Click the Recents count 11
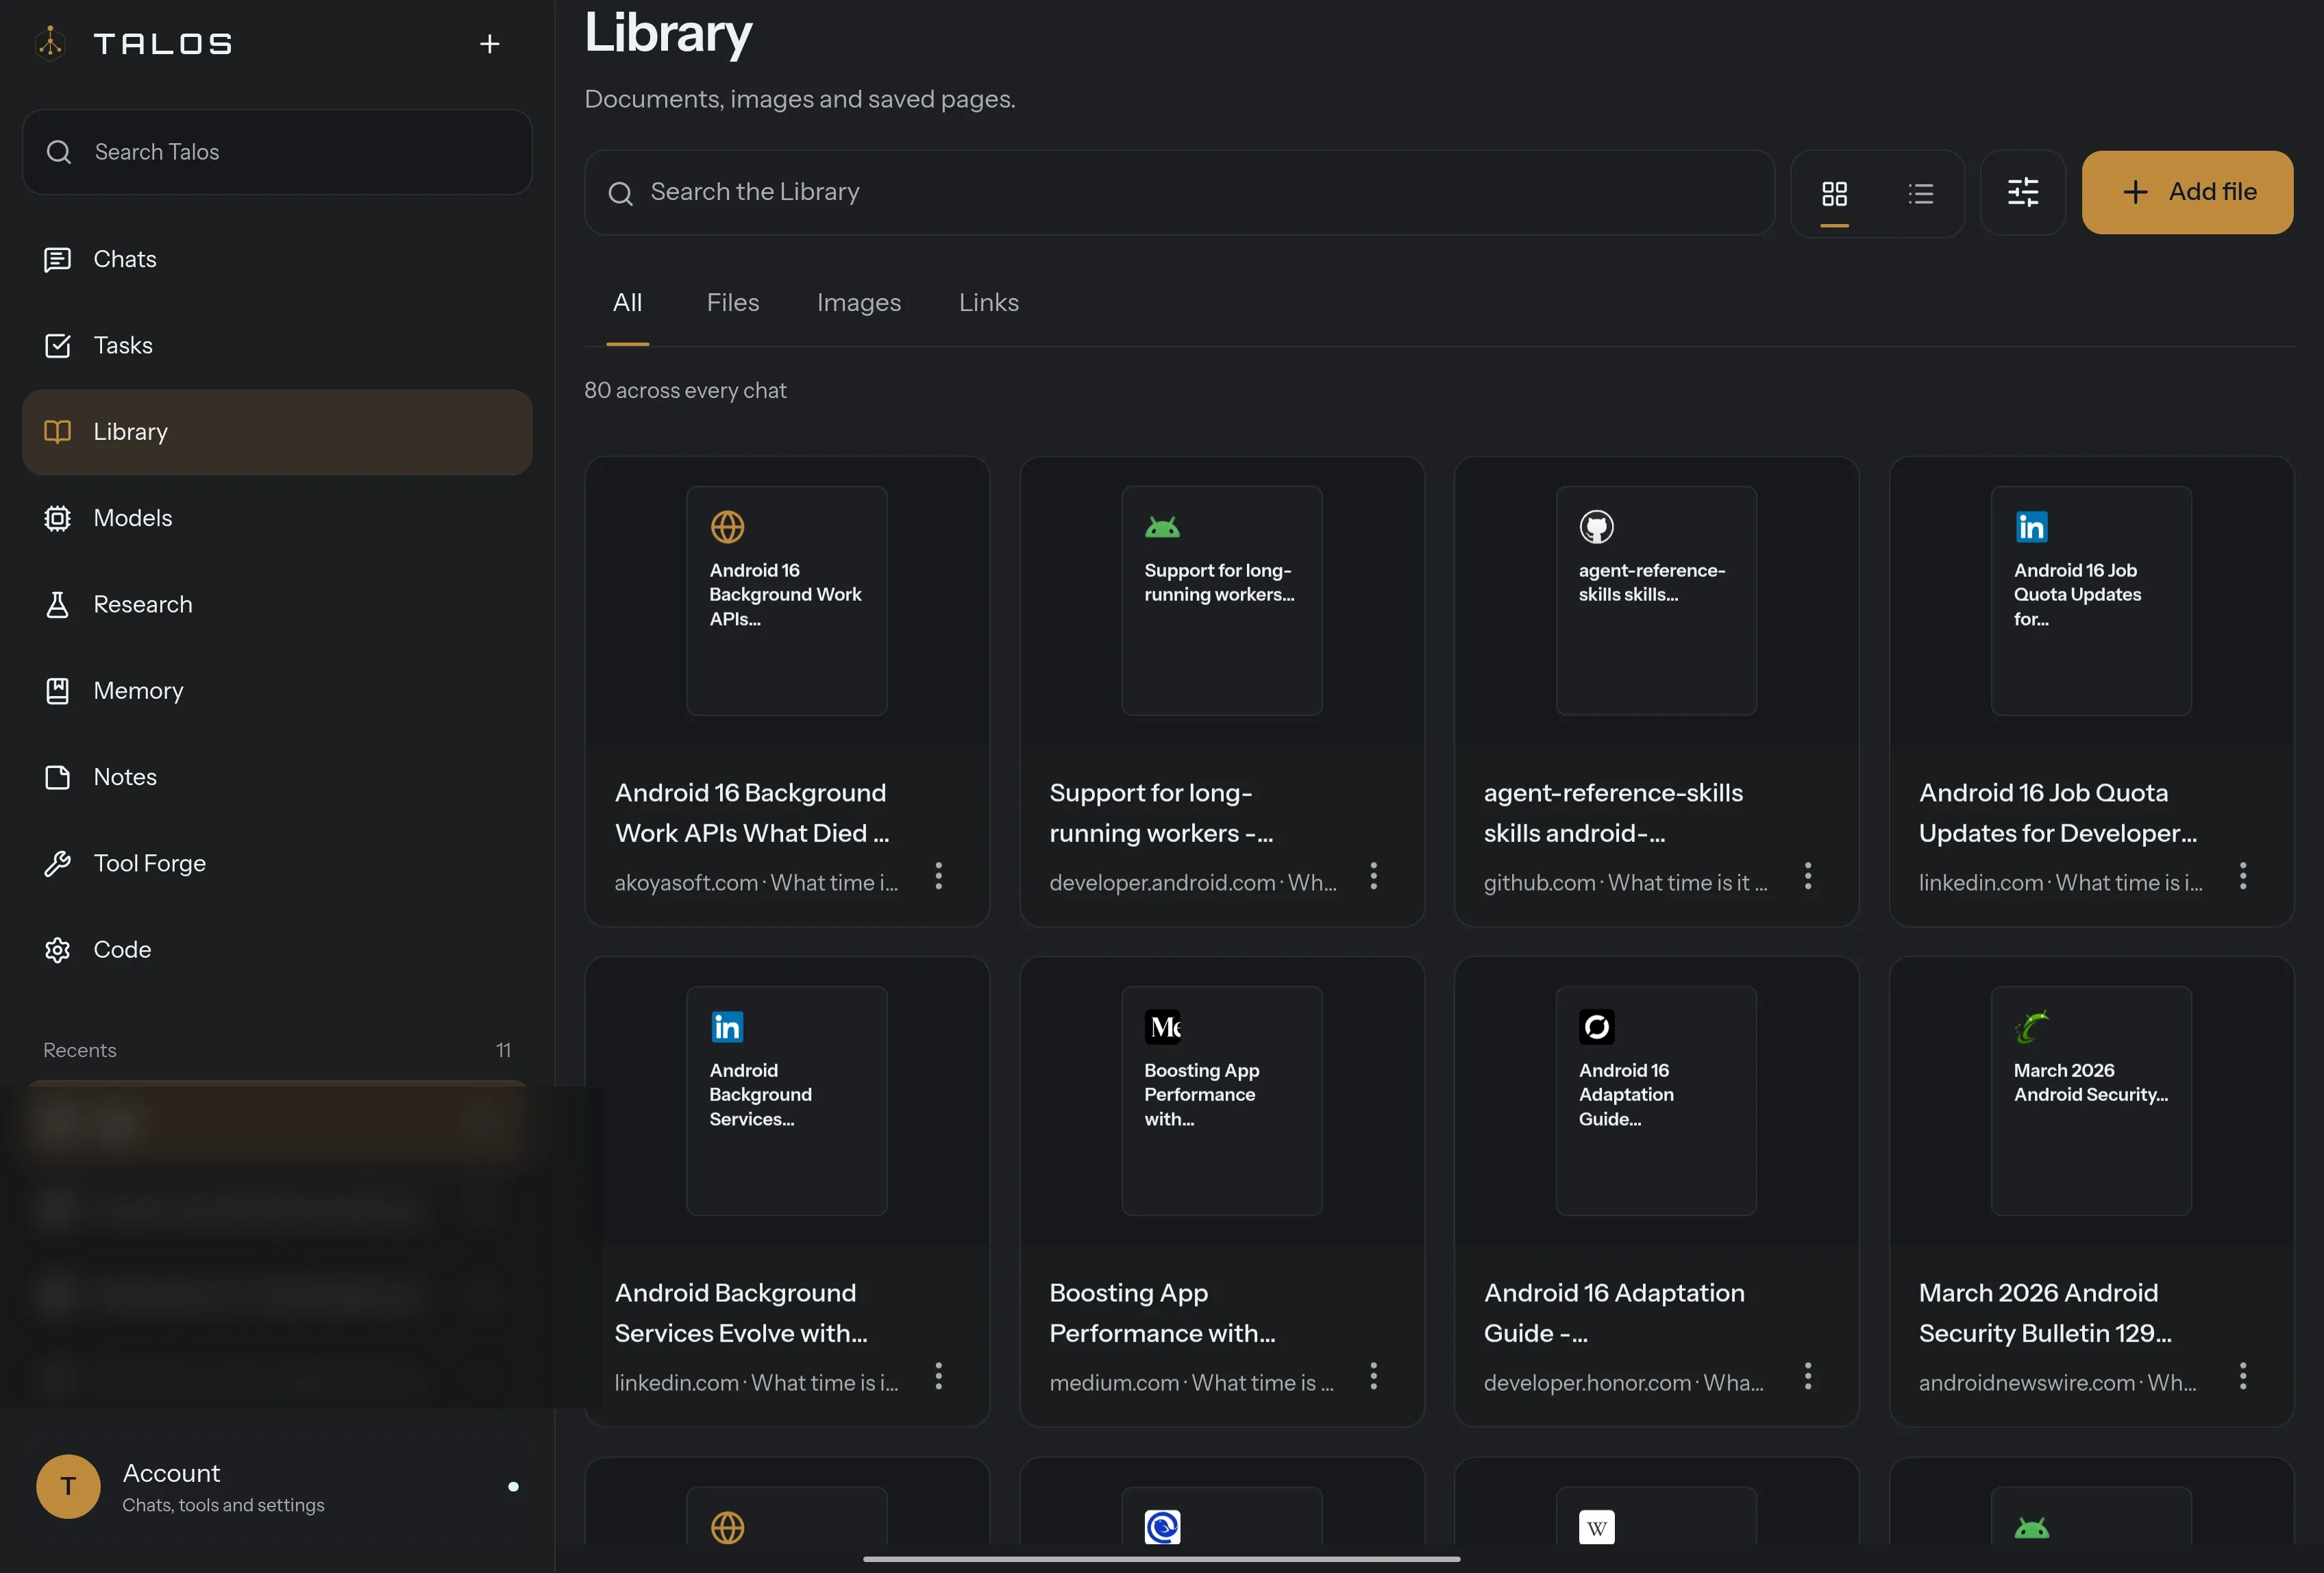Viewport: 2324px width, 1573px height. pos(503,1050)
